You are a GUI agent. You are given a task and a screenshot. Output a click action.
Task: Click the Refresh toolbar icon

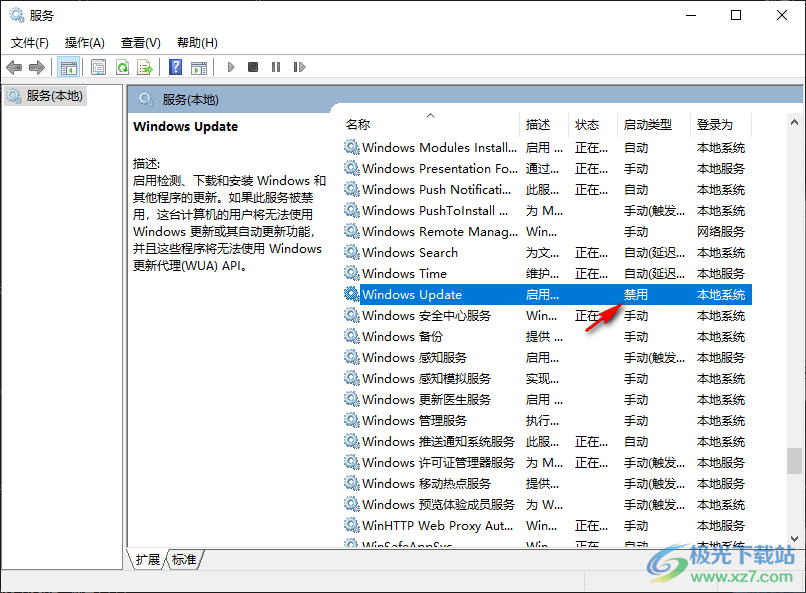click(122, 67)
